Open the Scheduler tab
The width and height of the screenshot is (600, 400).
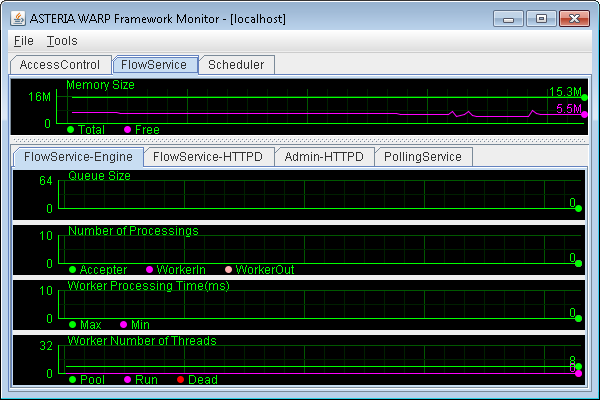(x=236, y=65)
